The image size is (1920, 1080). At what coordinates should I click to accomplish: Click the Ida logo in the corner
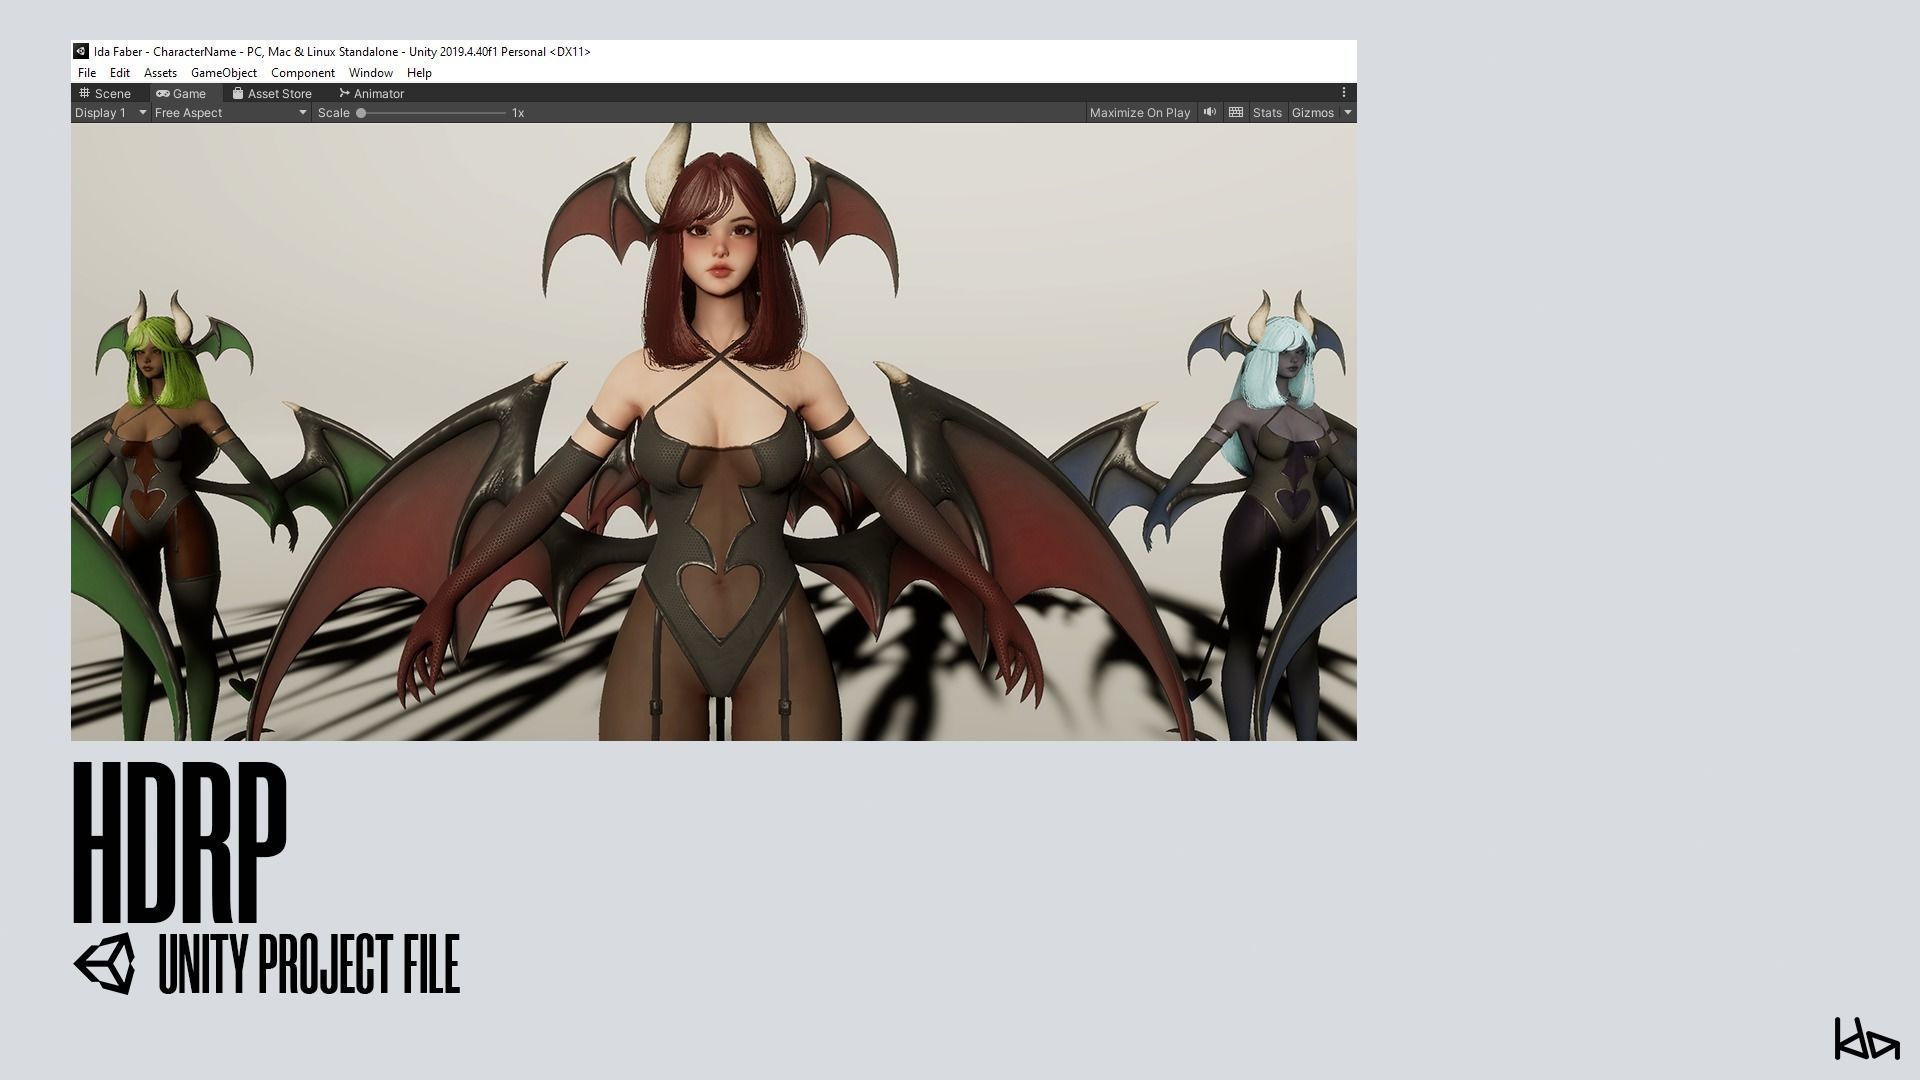tap(1866, 1040)
